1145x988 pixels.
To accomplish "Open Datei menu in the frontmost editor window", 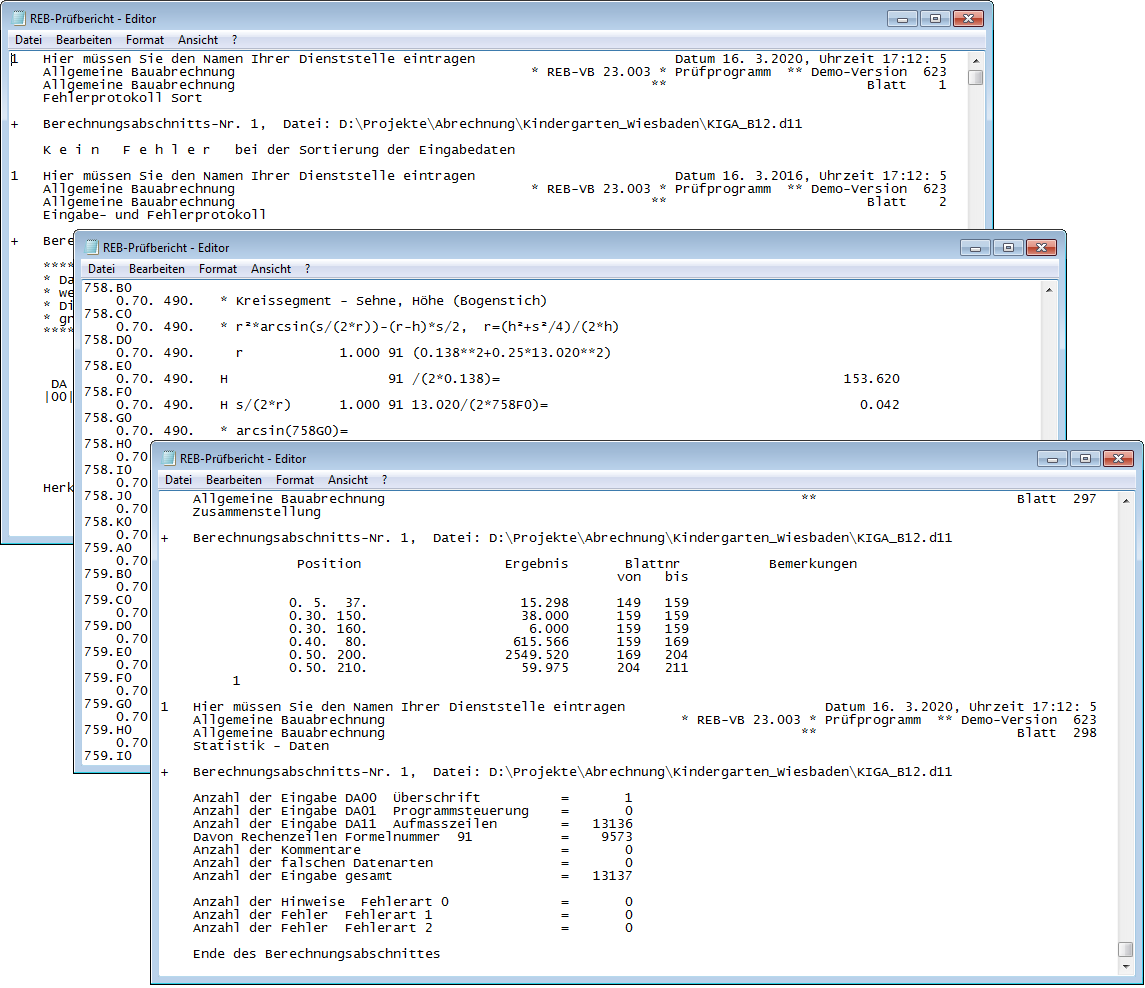I will click(179, 480).
